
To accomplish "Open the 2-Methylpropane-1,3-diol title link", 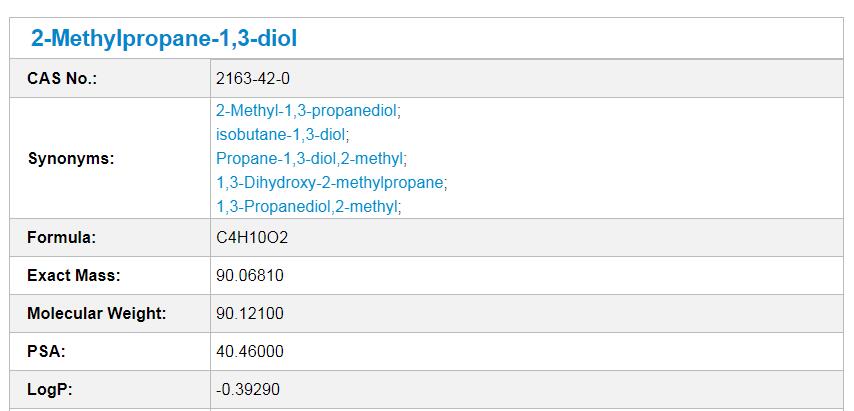I will pyautogui.click(x=164, y=39).
